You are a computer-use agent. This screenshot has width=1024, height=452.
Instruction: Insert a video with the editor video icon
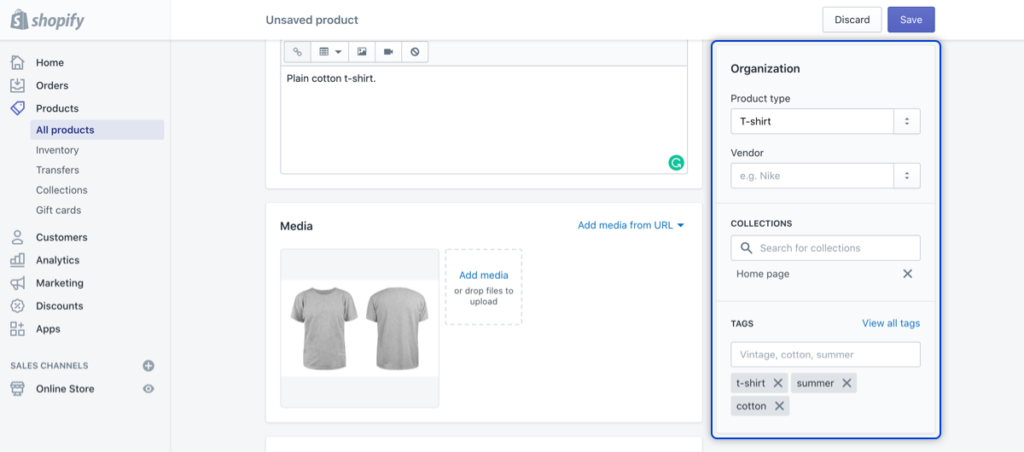pos(389,52)
